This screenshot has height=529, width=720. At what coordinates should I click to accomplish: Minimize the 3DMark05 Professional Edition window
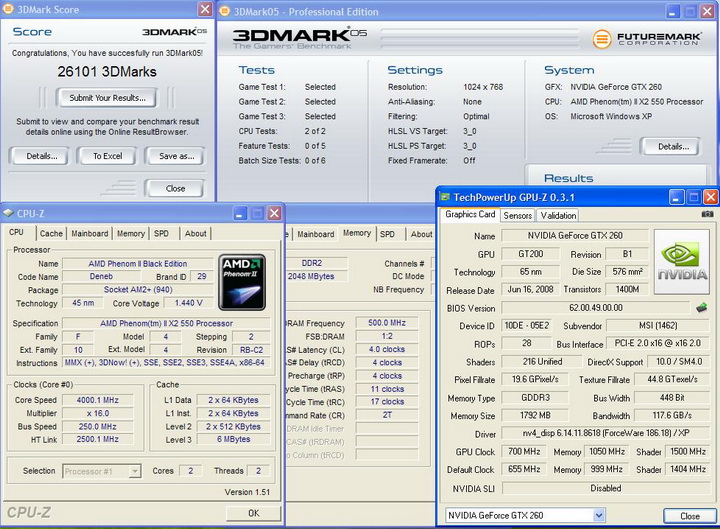point(673,11)
